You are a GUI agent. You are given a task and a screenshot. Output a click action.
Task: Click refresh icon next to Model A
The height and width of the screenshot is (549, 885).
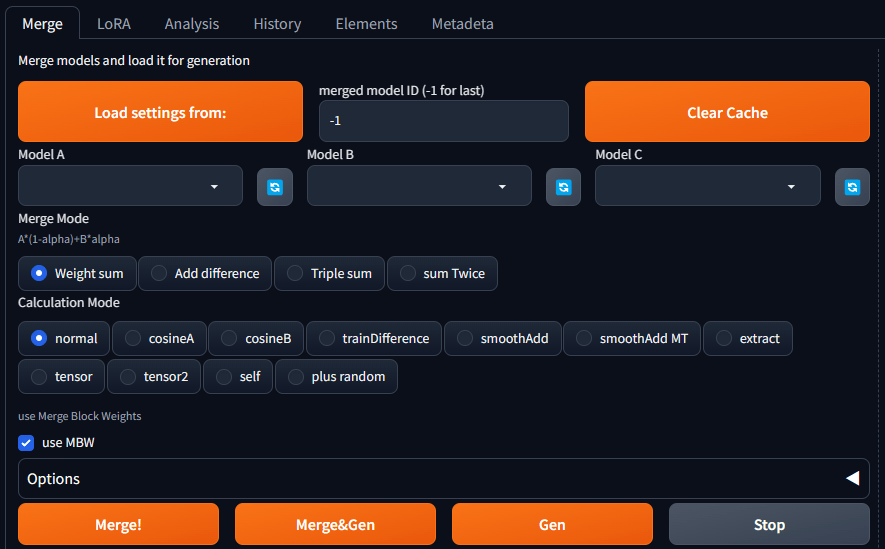(275, 187)
